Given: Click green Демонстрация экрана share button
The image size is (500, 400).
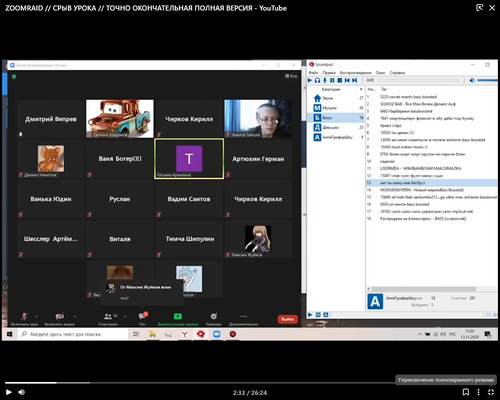Looking at the screenshot, I should [x=178, y=319].
